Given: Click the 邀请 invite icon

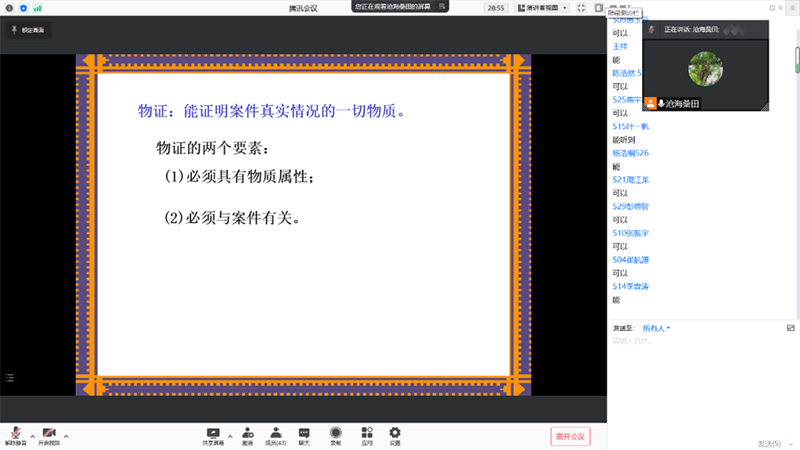Looking at the screenshot, I should (x=247, y=434).
